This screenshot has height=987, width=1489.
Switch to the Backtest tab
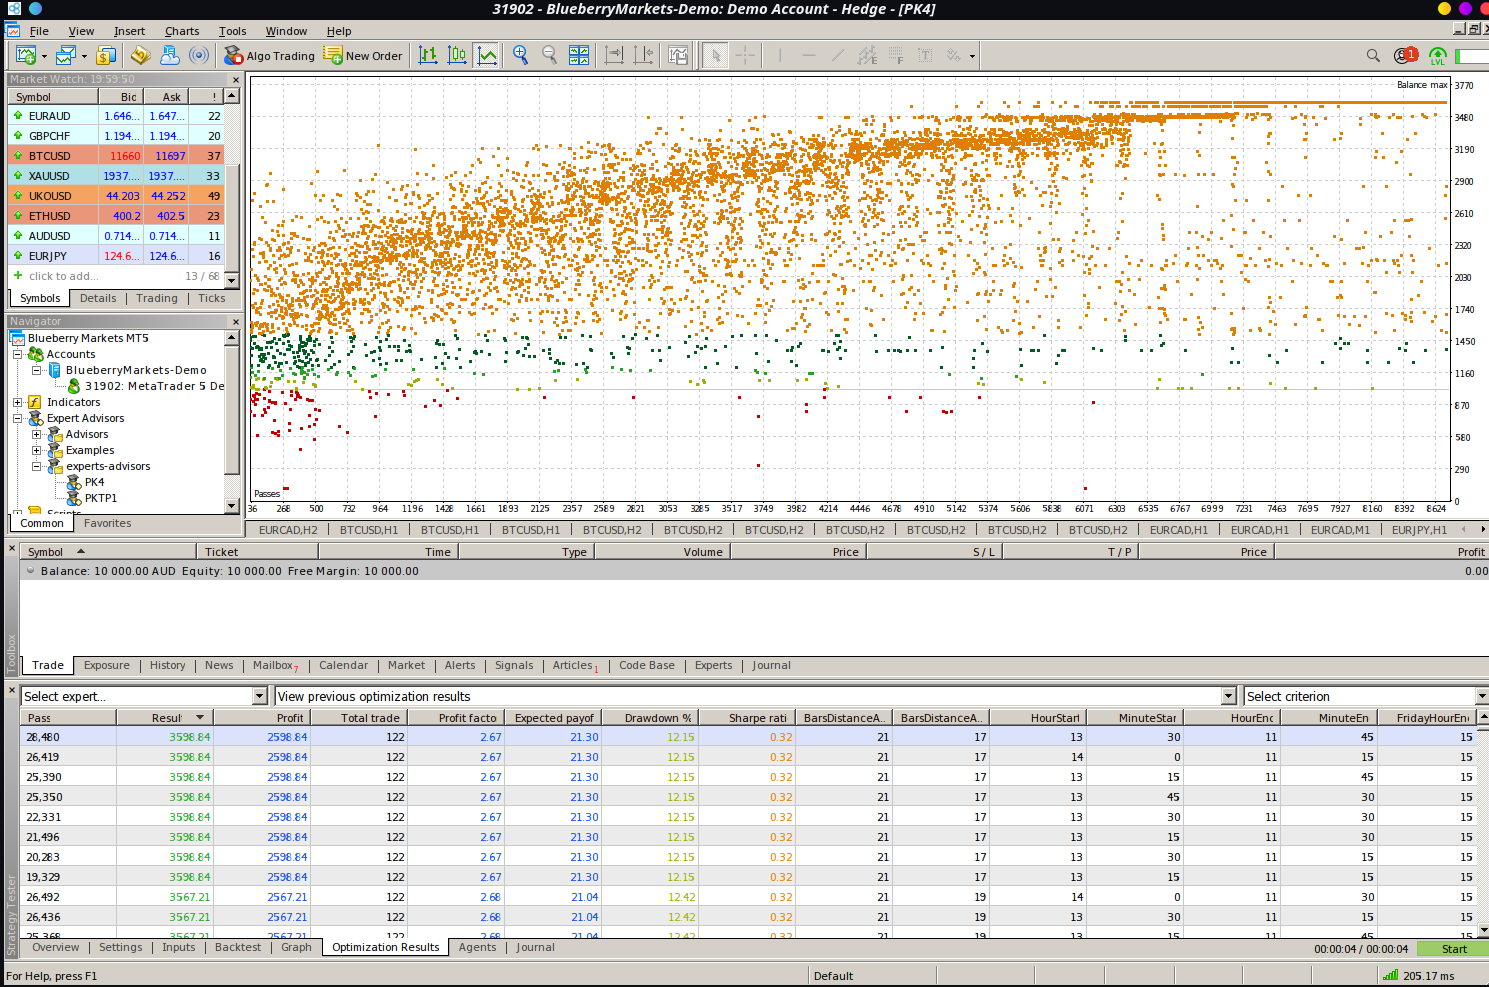(x=237, y=947)
